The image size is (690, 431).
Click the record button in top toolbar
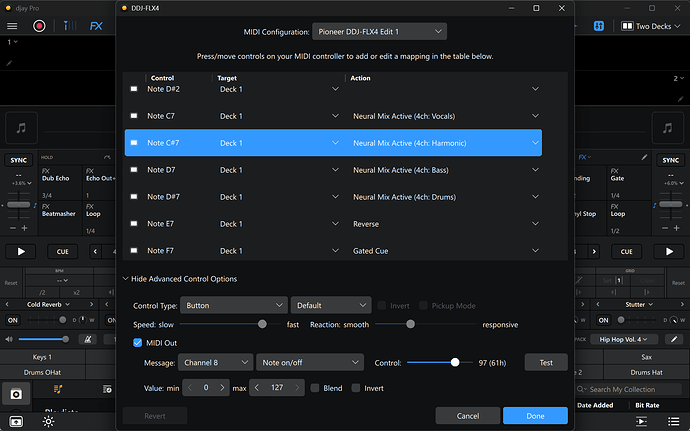pos(40,27)
